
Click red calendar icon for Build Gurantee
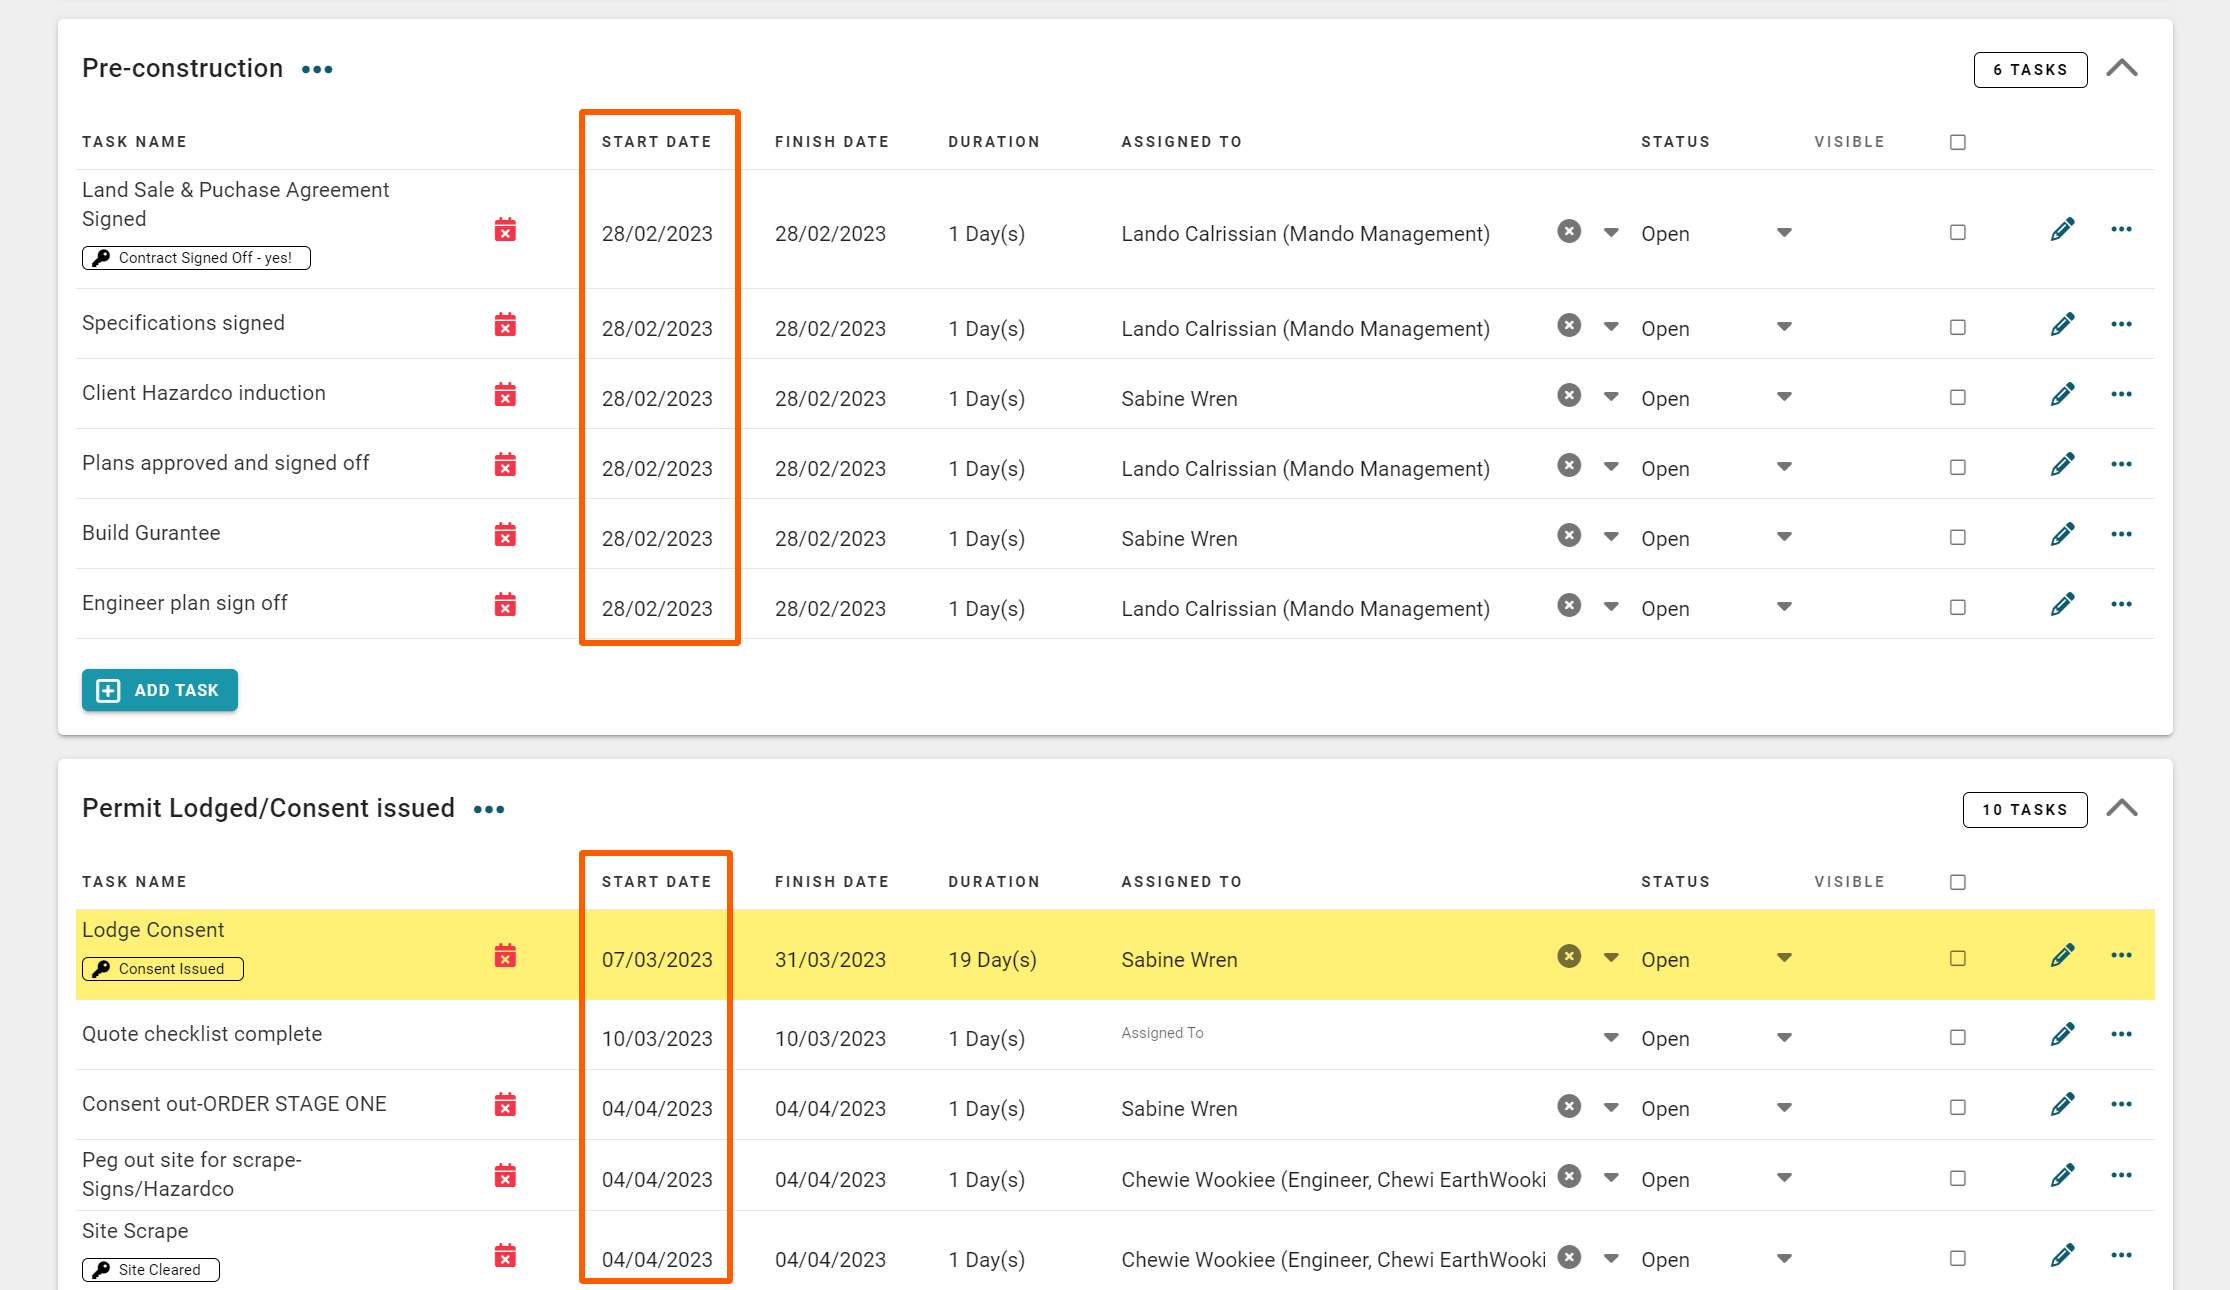click(505, 535)
